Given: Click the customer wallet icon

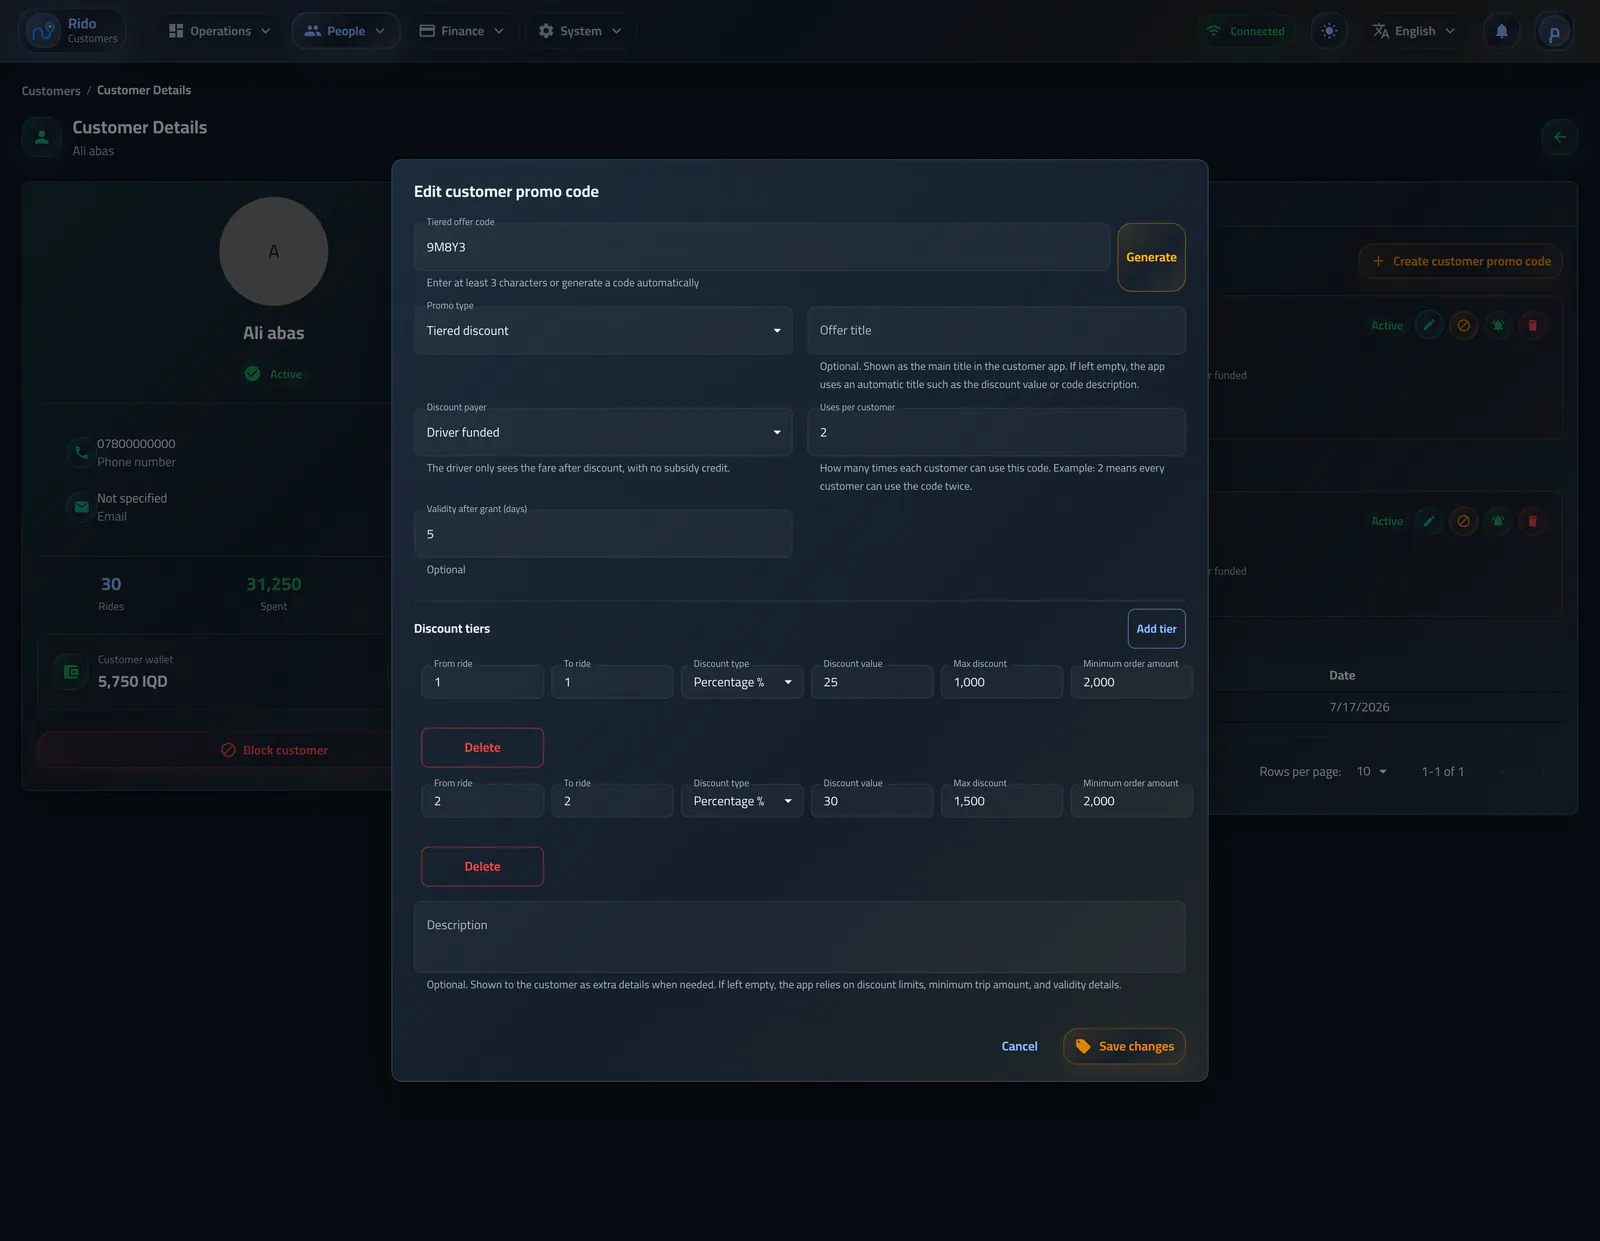Looking at the screenshot, I should [x=71, y=672].
